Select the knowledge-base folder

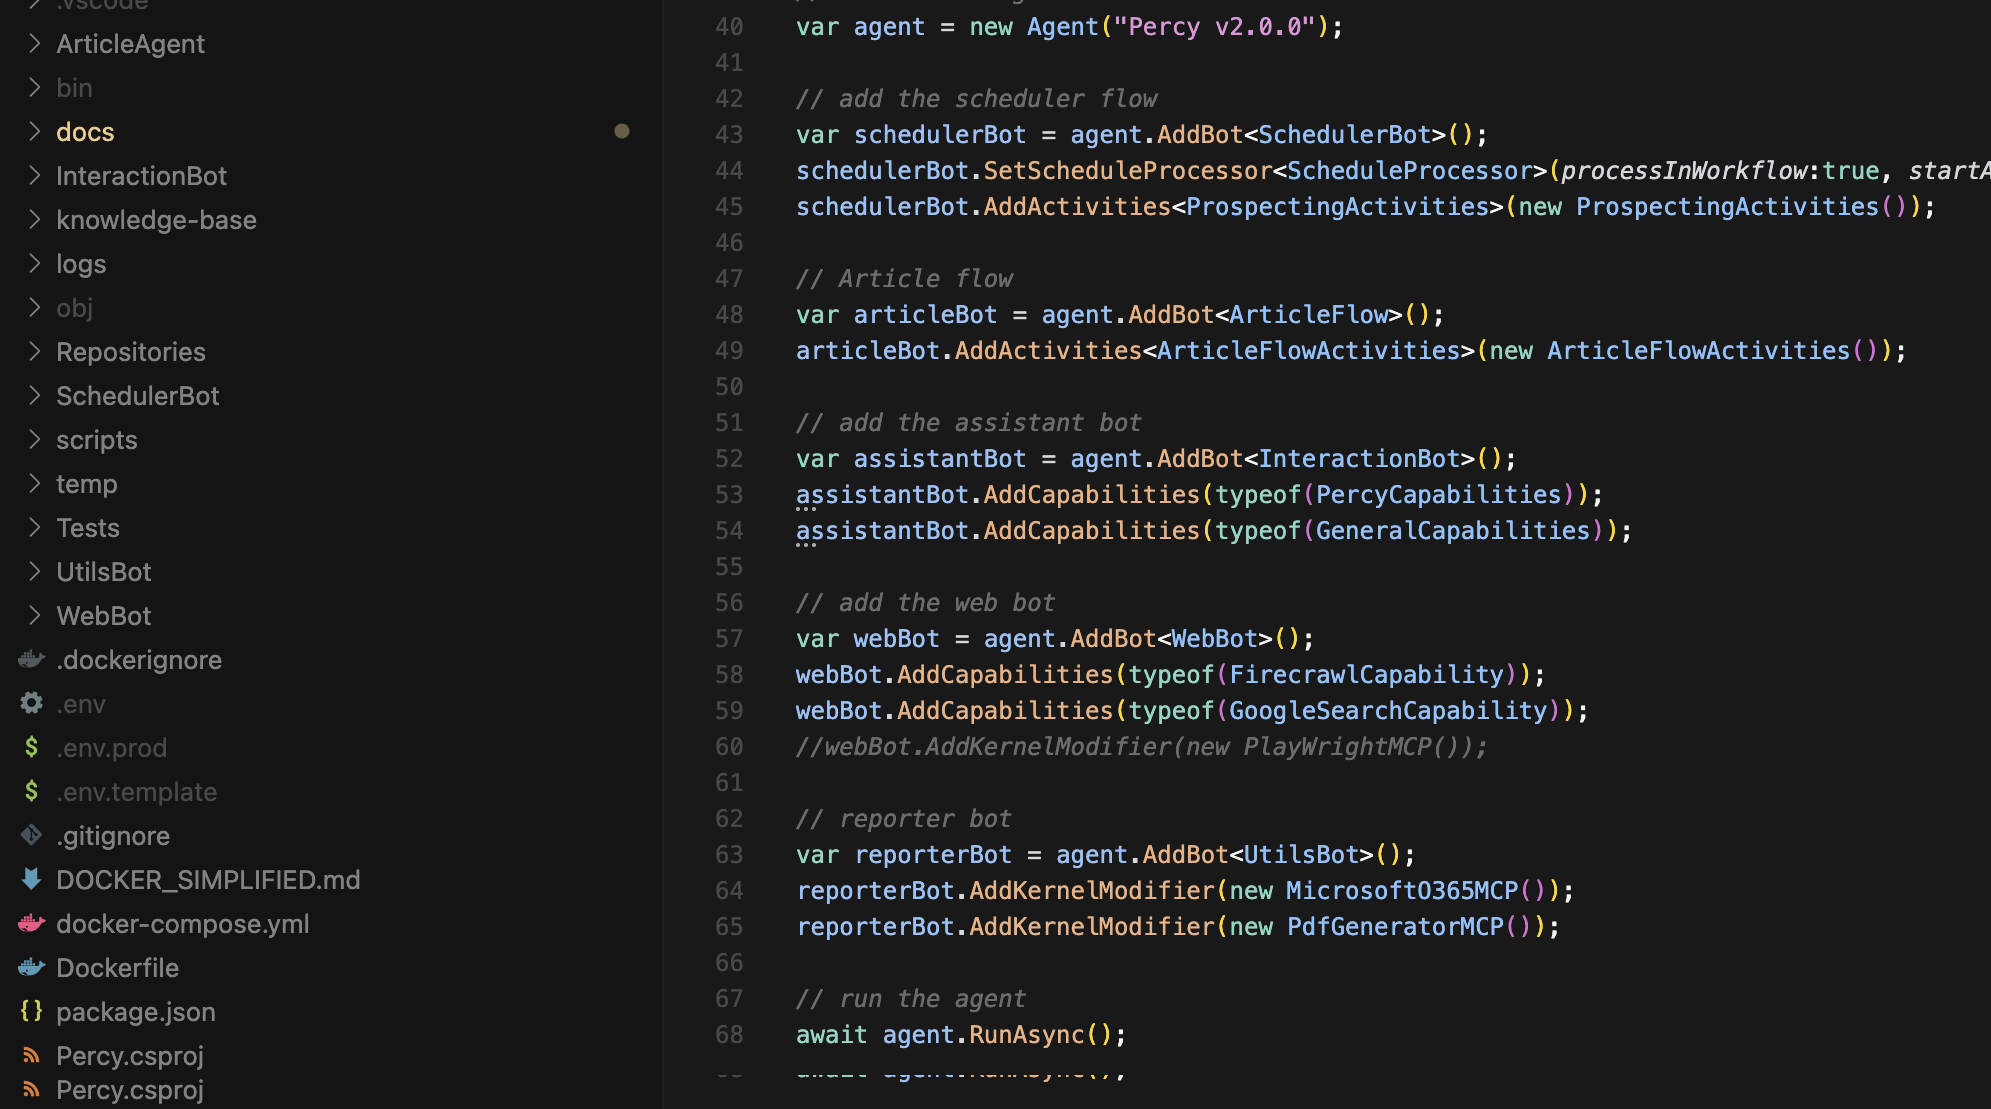pyautogui.click(x=156, y=219)
